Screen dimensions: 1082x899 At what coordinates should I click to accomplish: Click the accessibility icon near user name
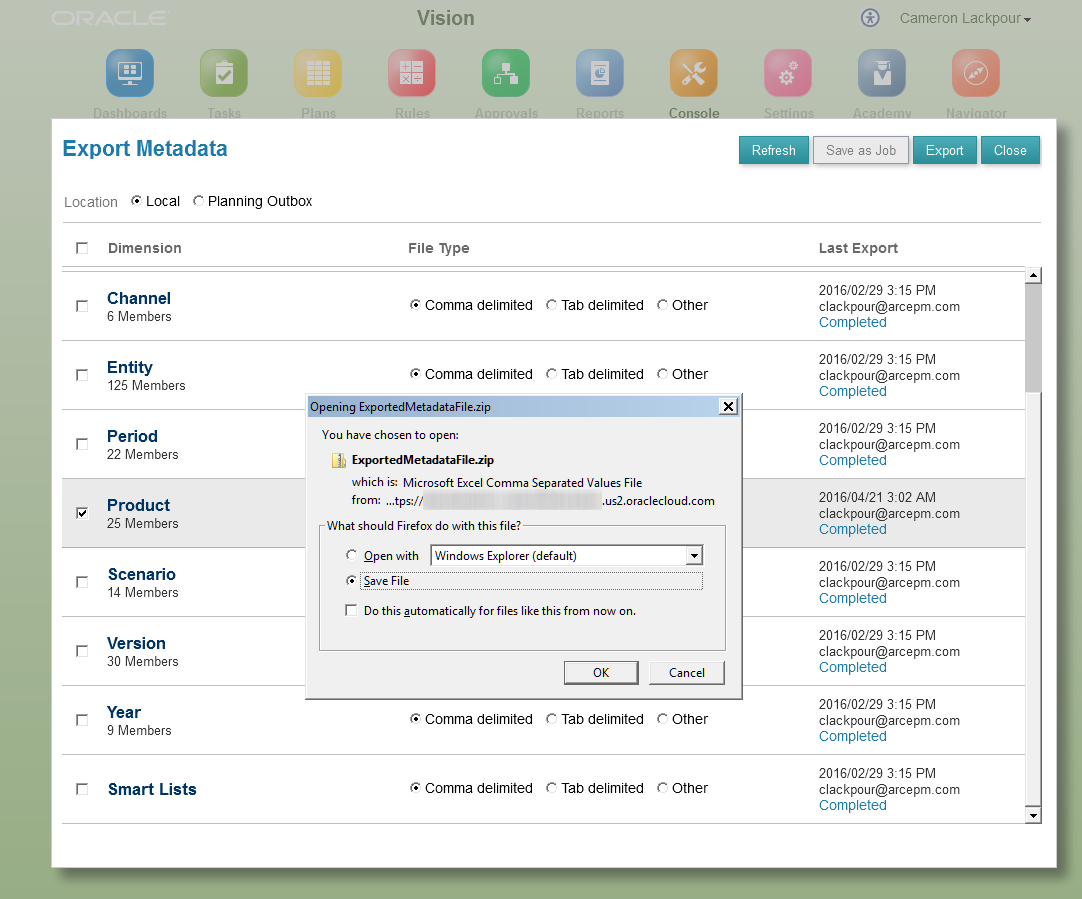pyautogui.click(x=870, y=18)
